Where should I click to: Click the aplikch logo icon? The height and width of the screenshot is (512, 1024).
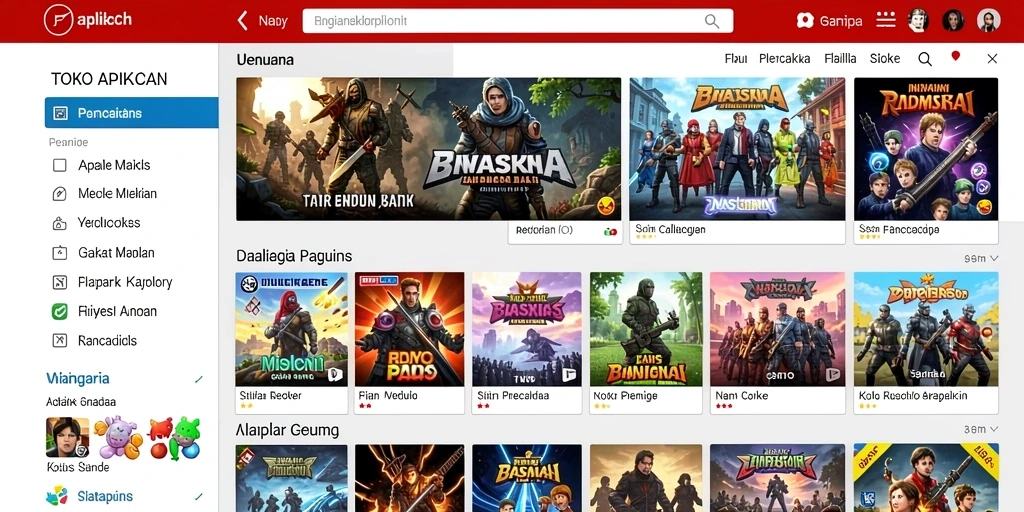pos(58,20)
